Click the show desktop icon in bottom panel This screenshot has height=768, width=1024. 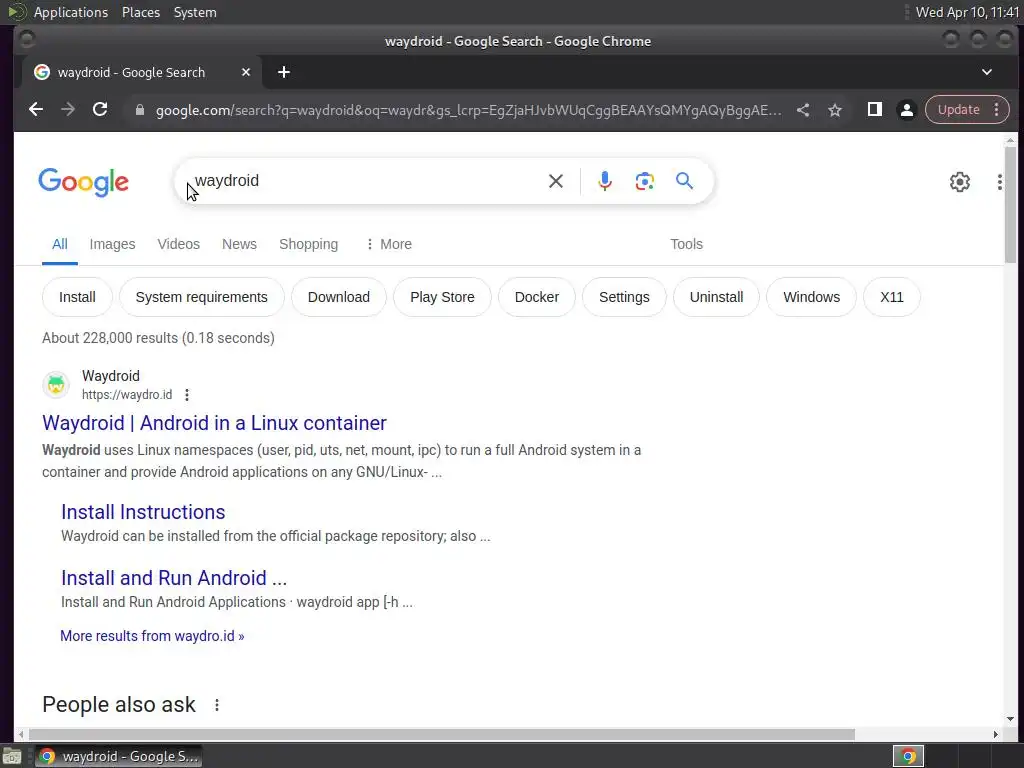click(12, 756)
